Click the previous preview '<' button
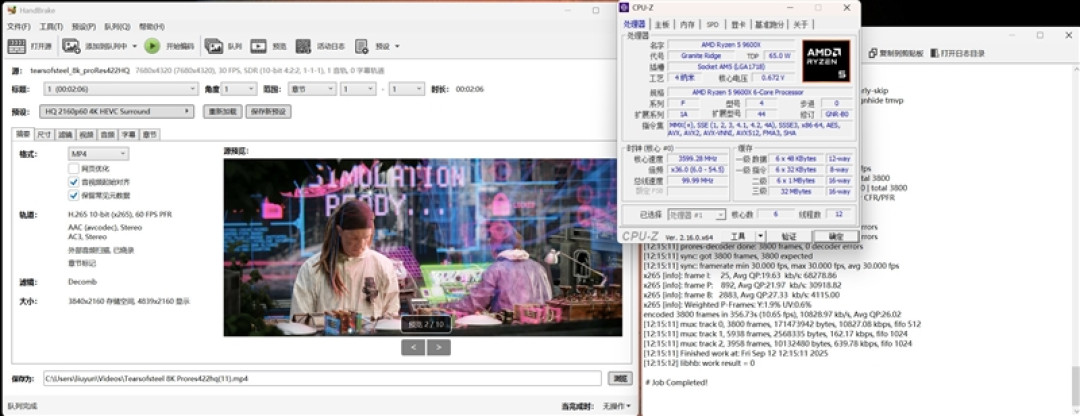Image resolution: width=1080 pixels, height=416 pixels. (x=413, y=348)
